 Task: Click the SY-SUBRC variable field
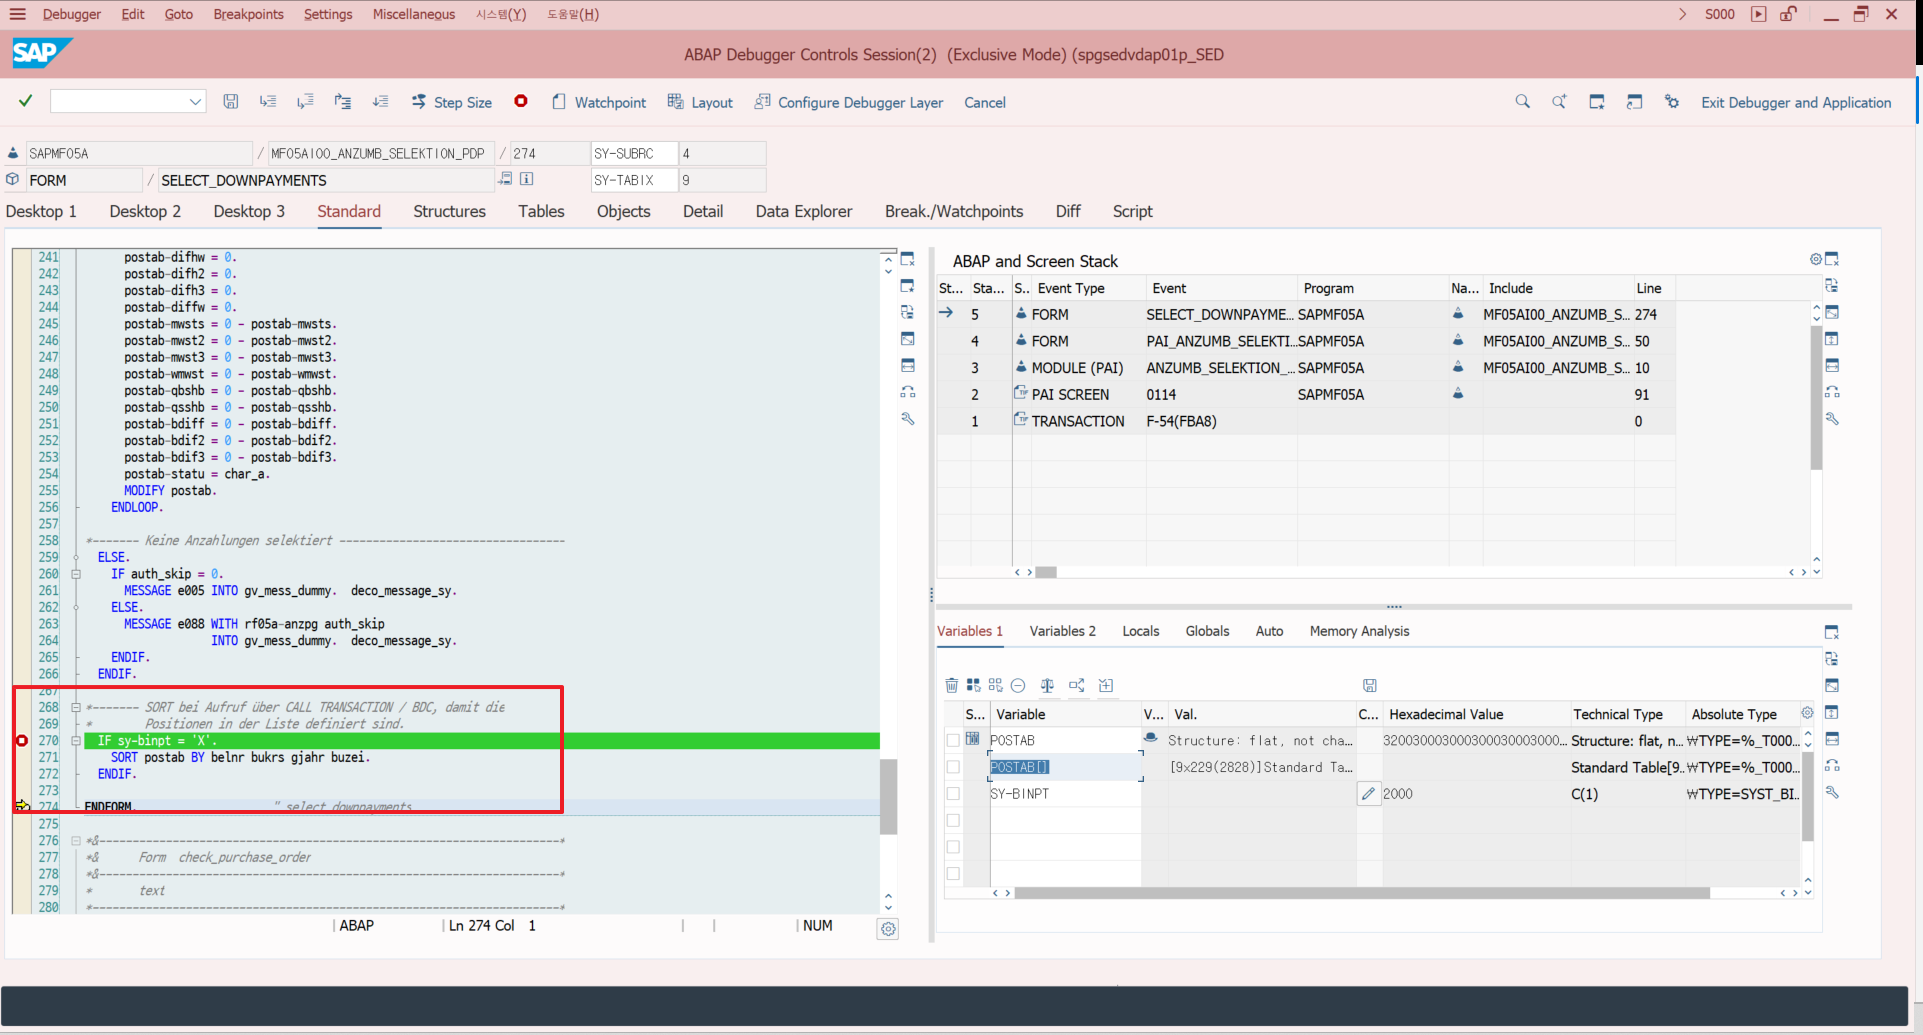(x=634, y=153)
